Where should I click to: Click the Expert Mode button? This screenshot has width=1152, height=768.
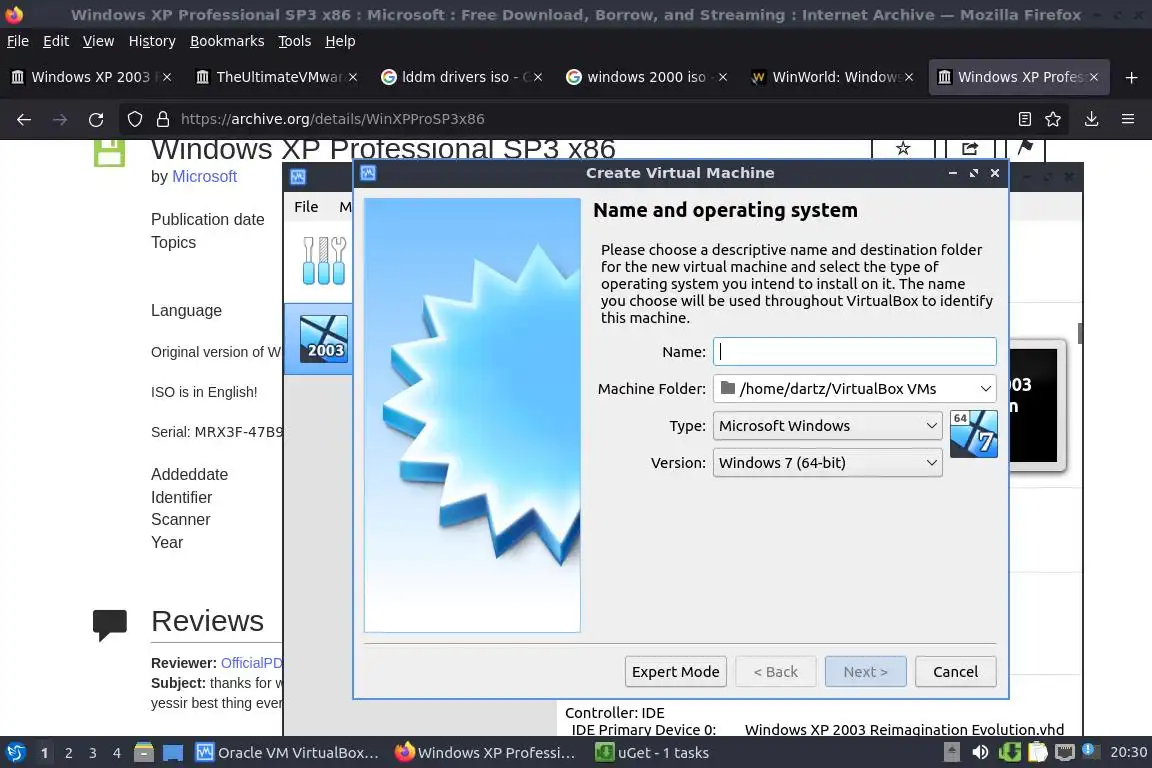[676, 672]
